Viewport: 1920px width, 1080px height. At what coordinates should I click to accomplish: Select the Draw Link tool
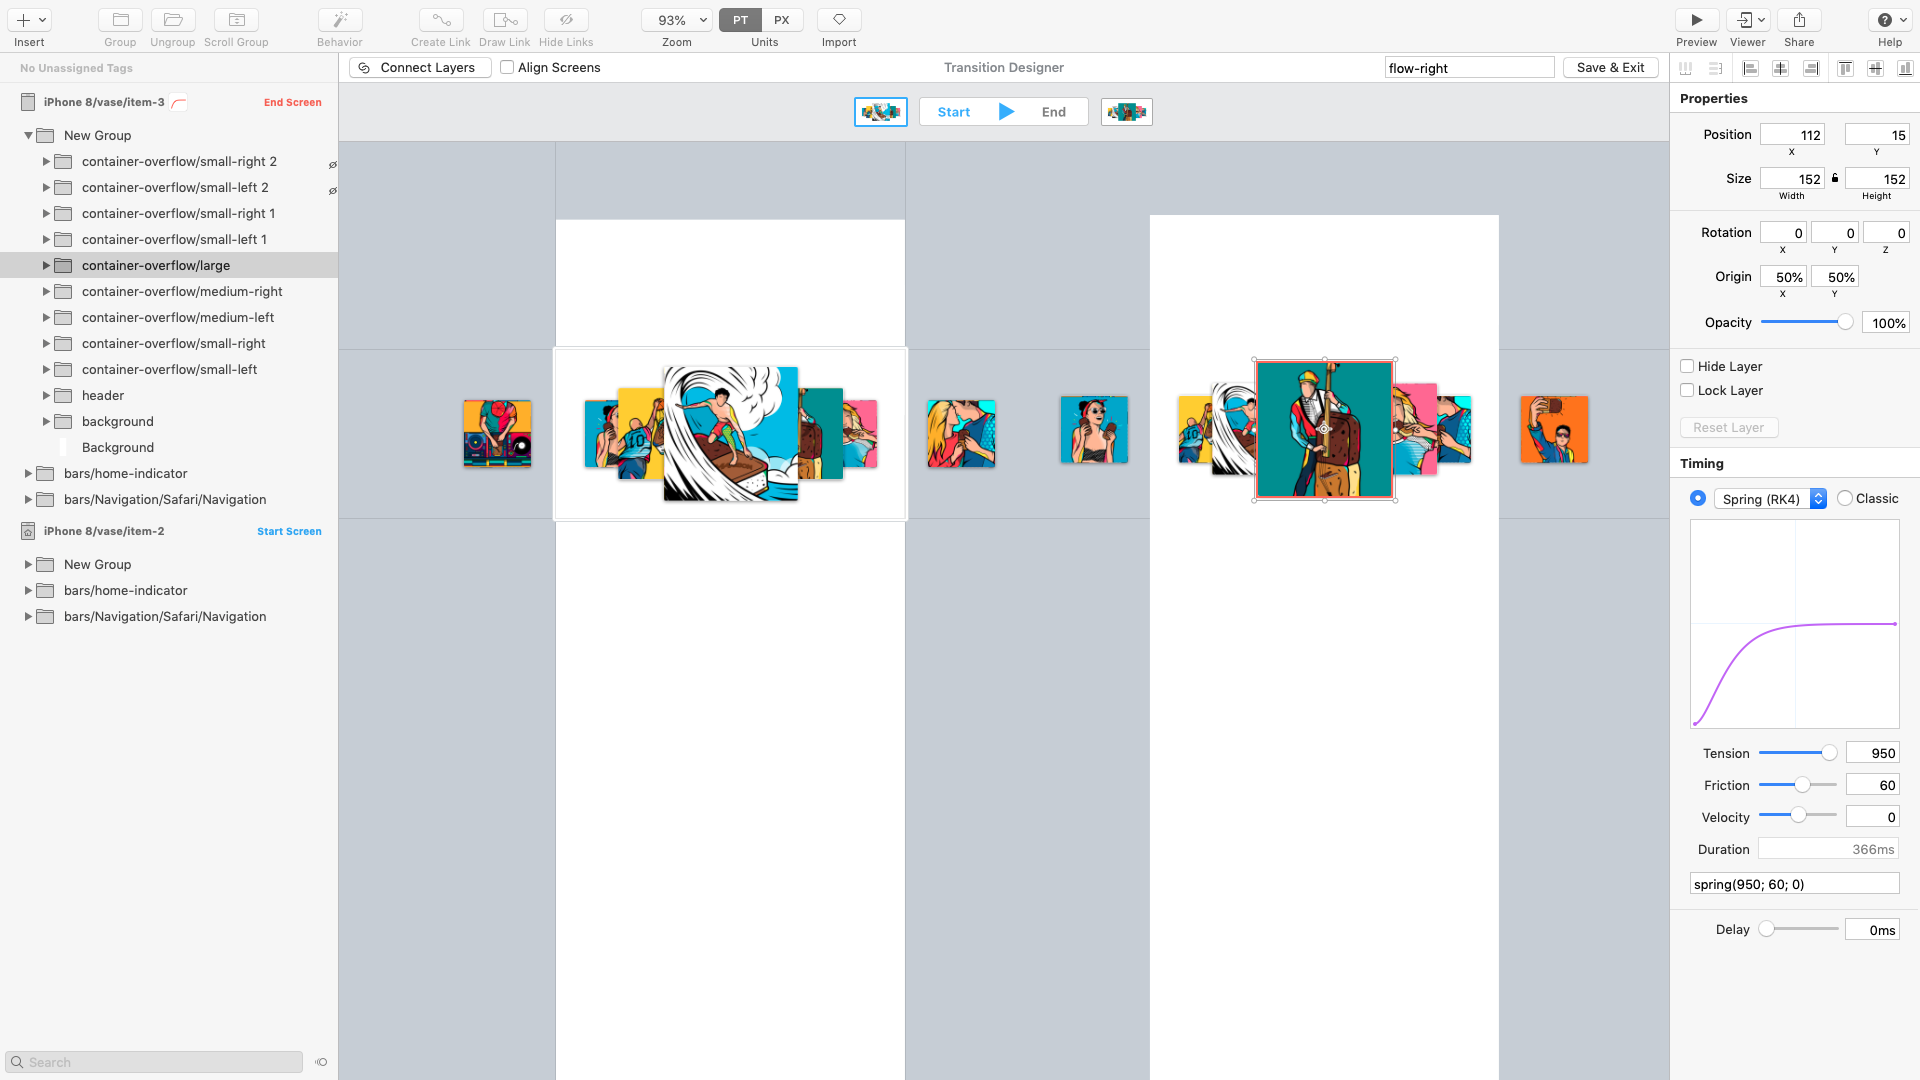point(505,20)
